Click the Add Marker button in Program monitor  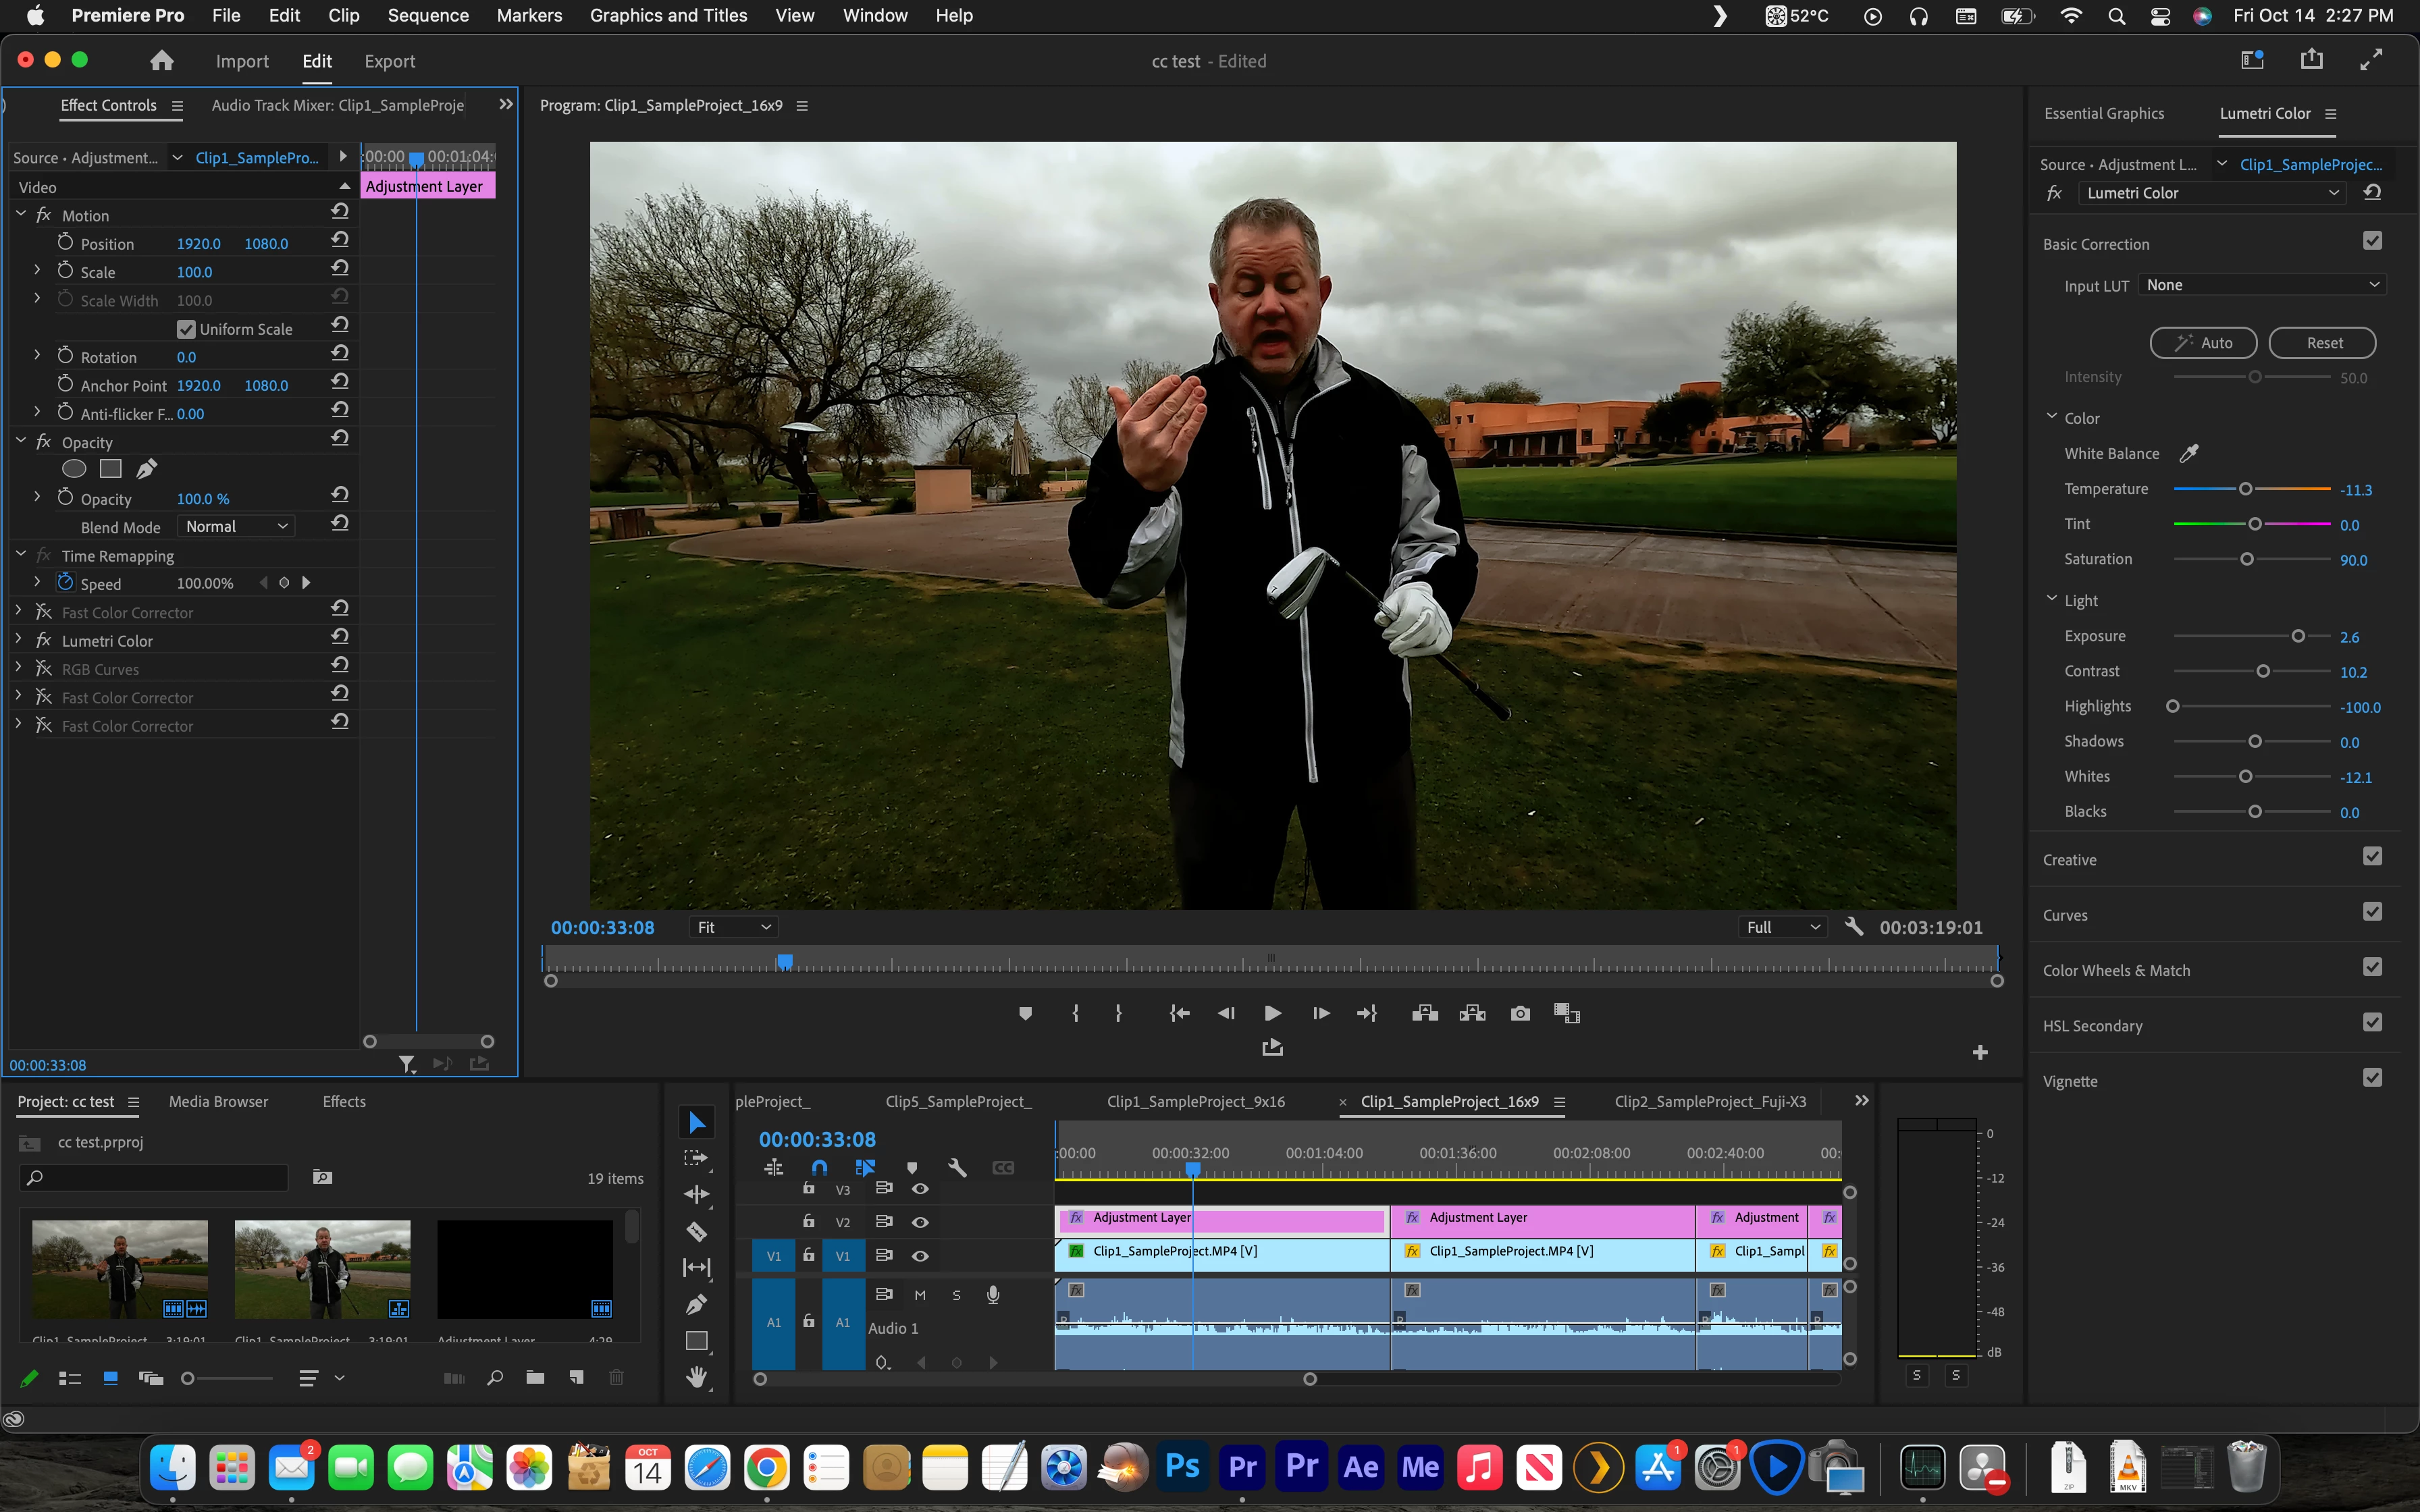[1025, 1014]
